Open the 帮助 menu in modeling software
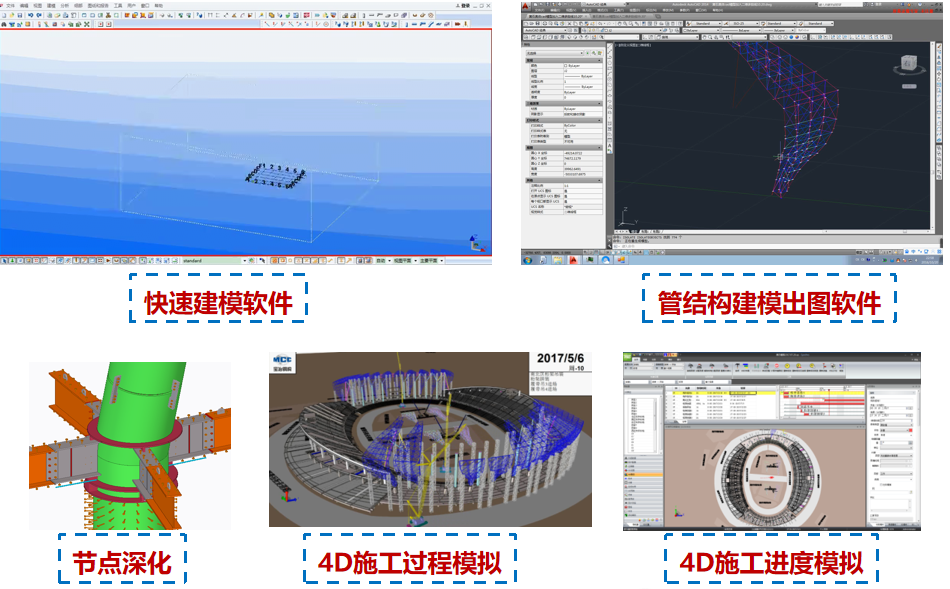Image resolution: width=950 pixels, height=589 pixels. click(159, 6)
